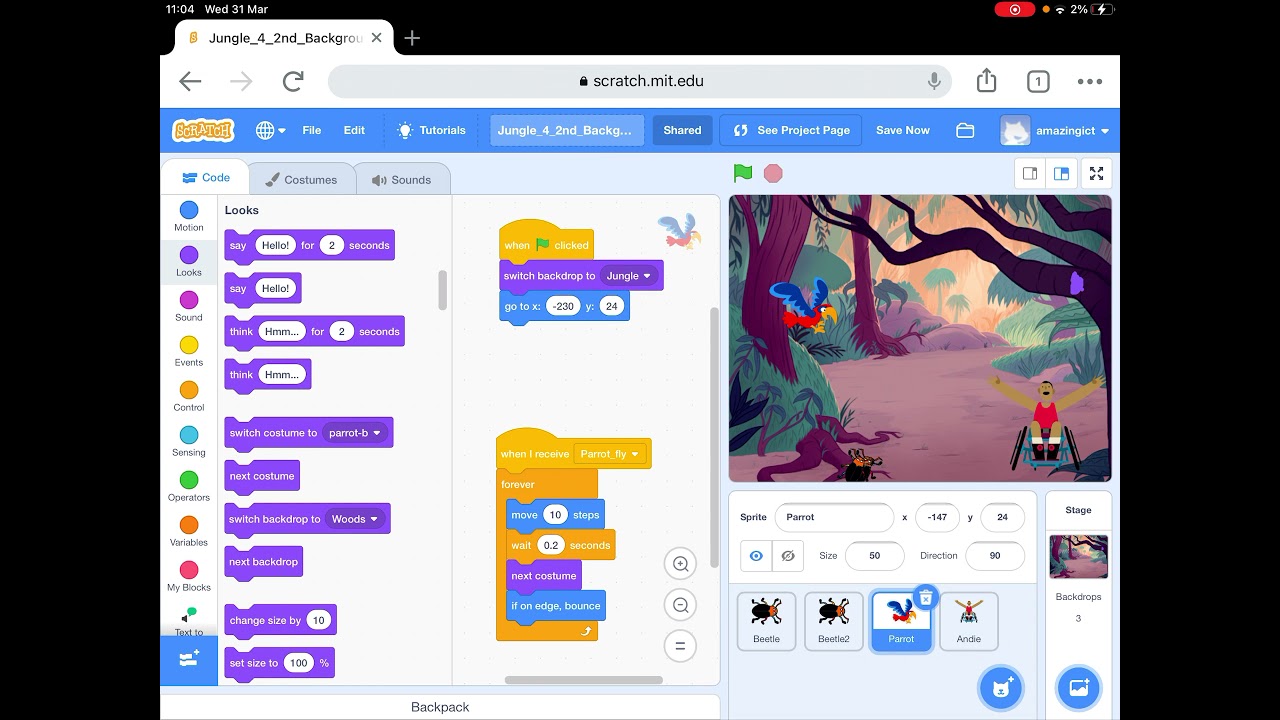Viewport: 1280px width, 720px height.
Task: Click the Shared button
Action: click(x=682, y=130)
